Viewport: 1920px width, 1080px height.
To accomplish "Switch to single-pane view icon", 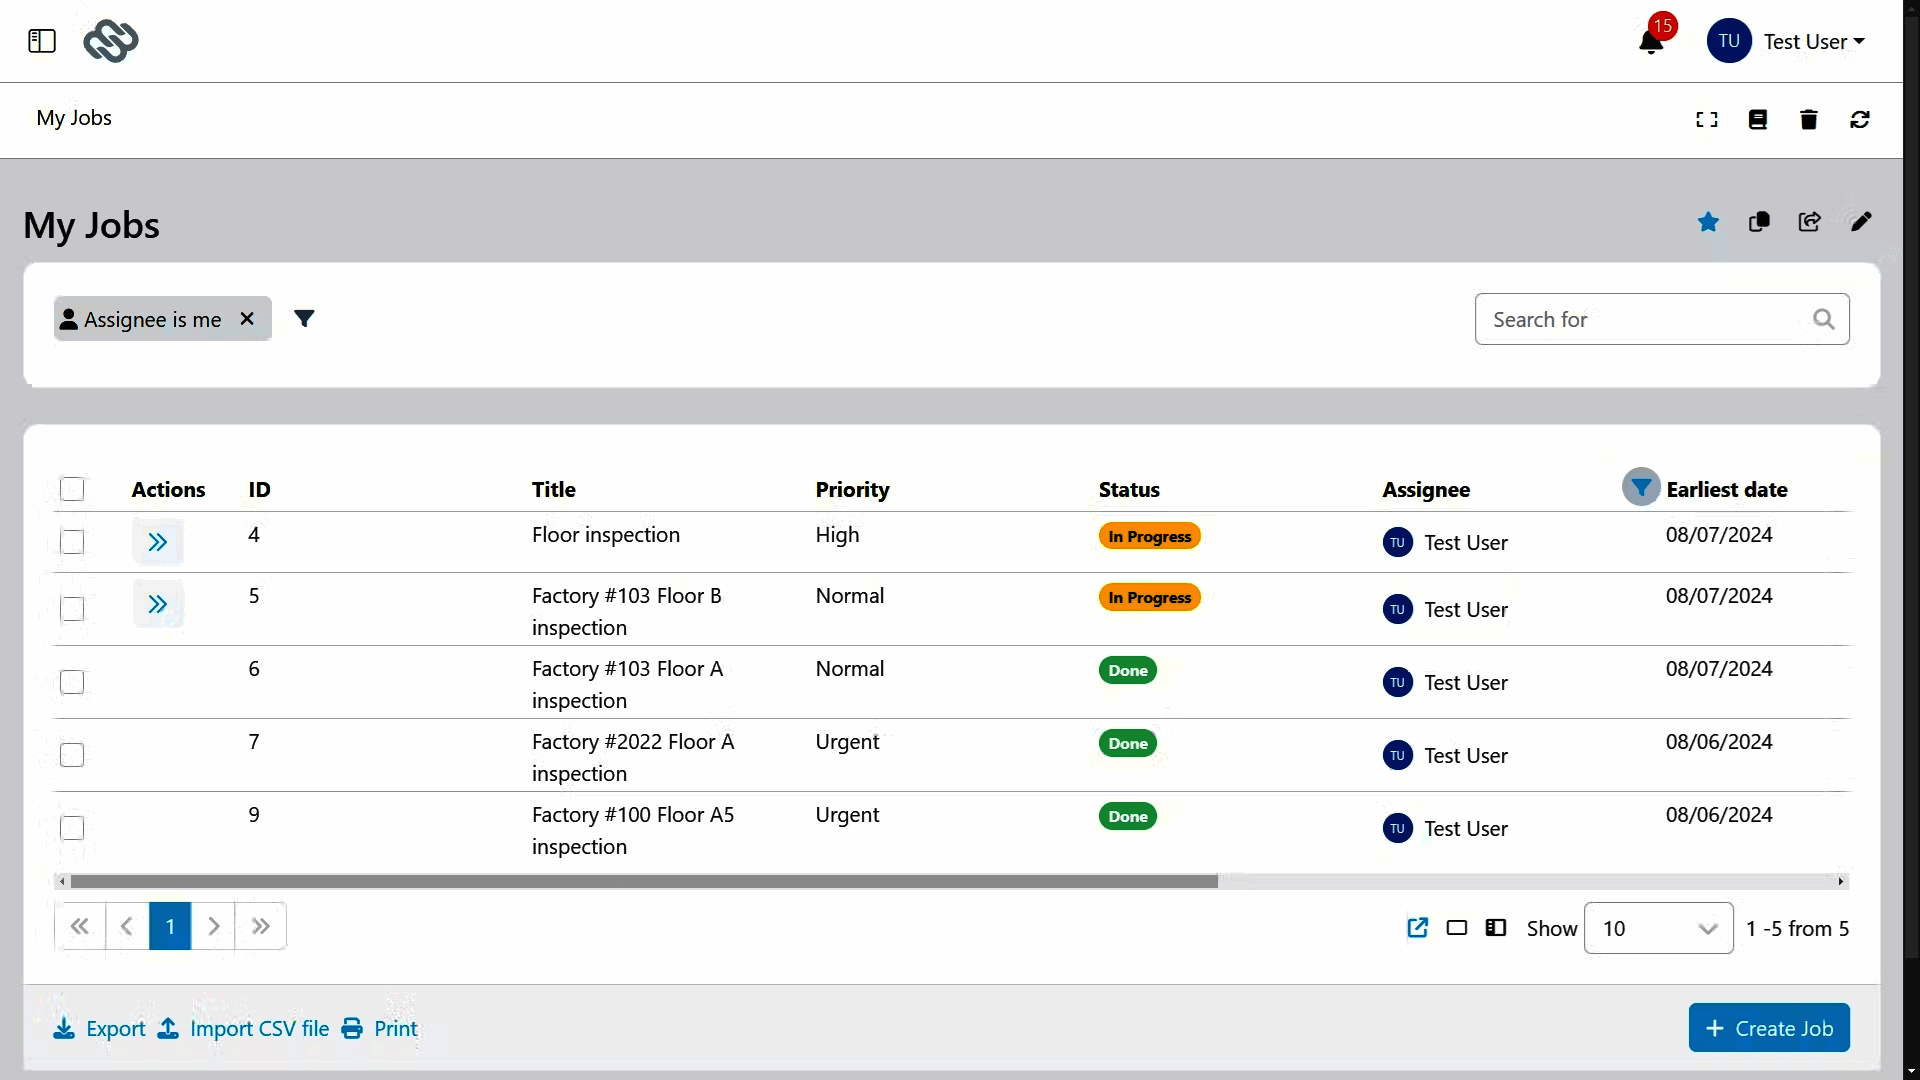I will point(1457,928).
